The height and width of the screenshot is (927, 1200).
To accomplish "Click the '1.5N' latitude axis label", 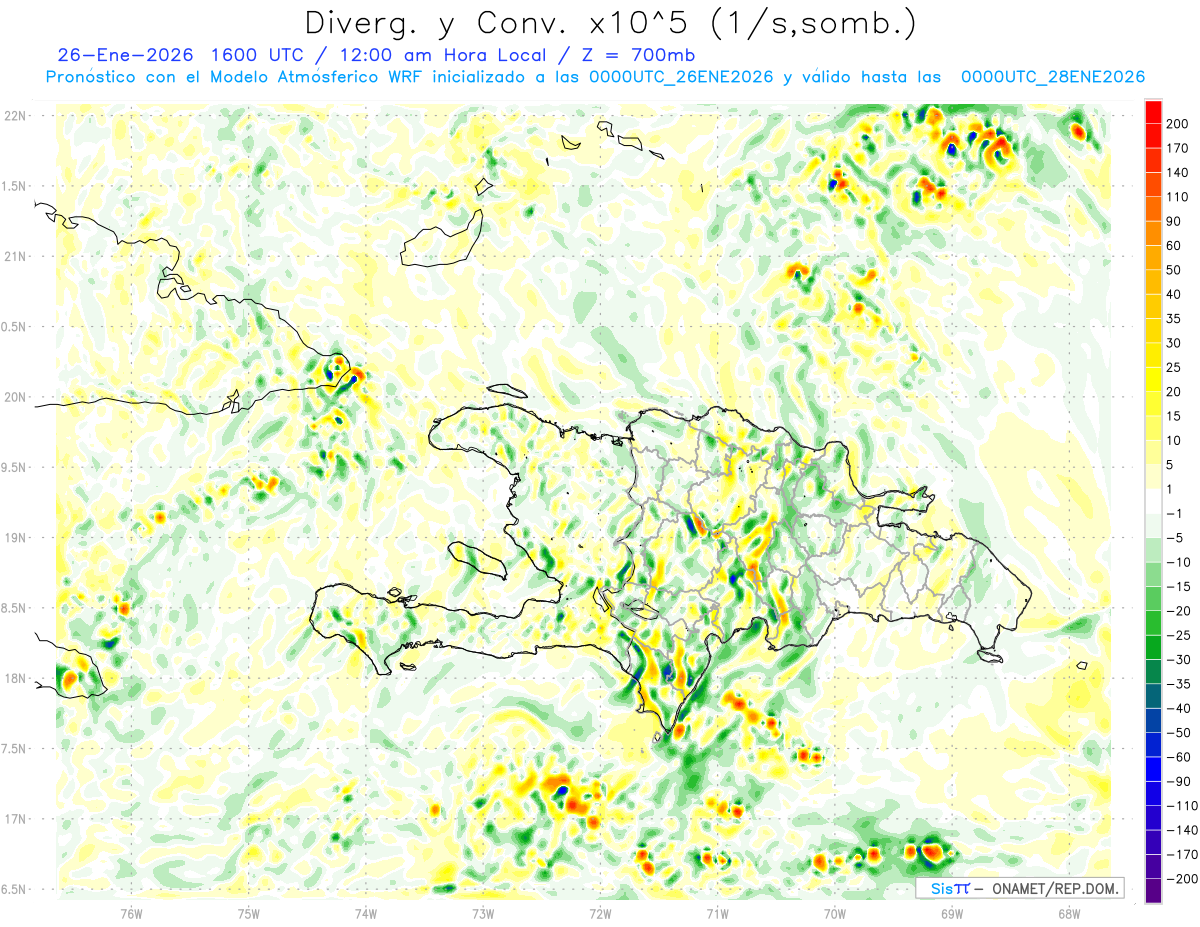I will [15, 186].
